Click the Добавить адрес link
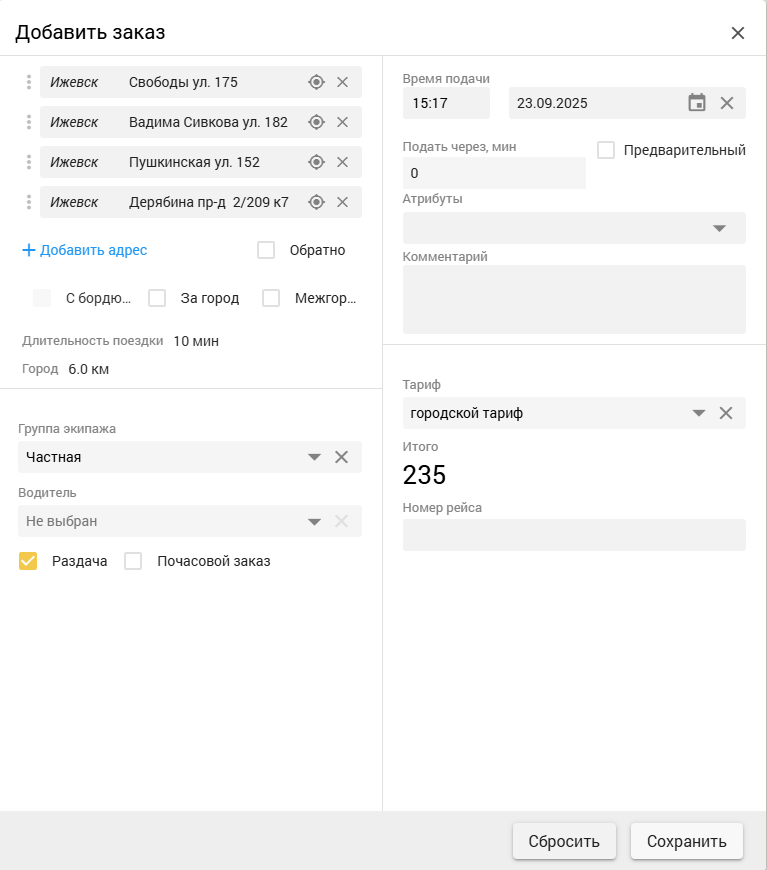Screen dimensions: 767x870 [85, 250]
